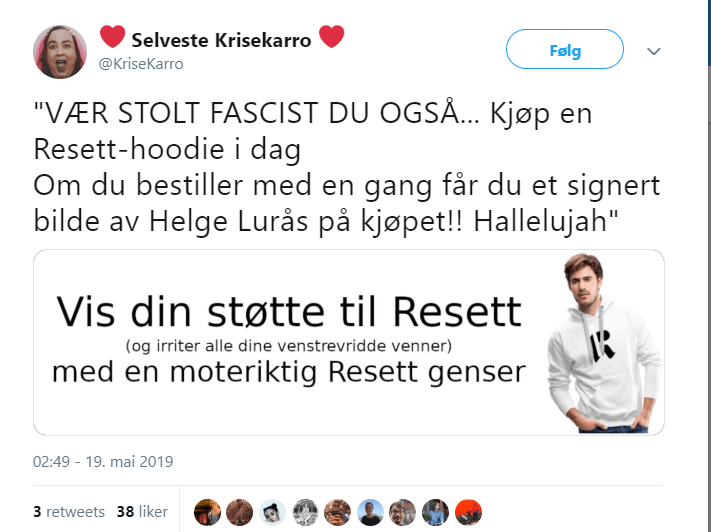The width and height of the screenshot is (711, 532).
Task: Show the 38 liker list
Action: click(141, 511)
